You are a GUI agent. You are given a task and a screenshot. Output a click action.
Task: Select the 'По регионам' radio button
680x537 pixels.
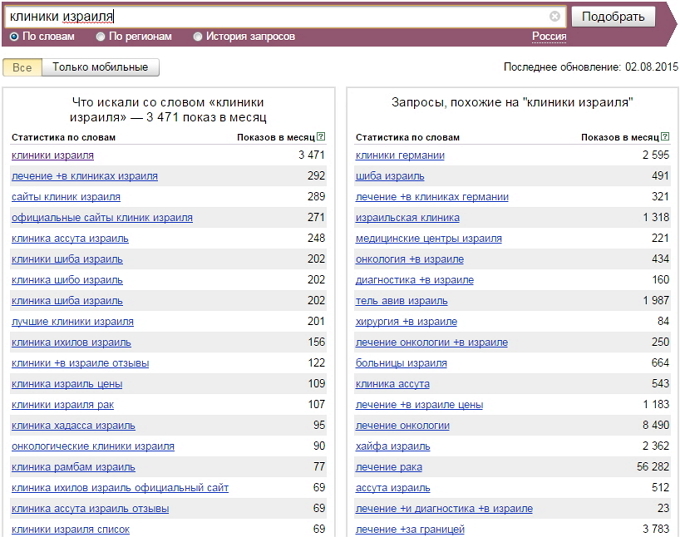click(x=100, y=37)
